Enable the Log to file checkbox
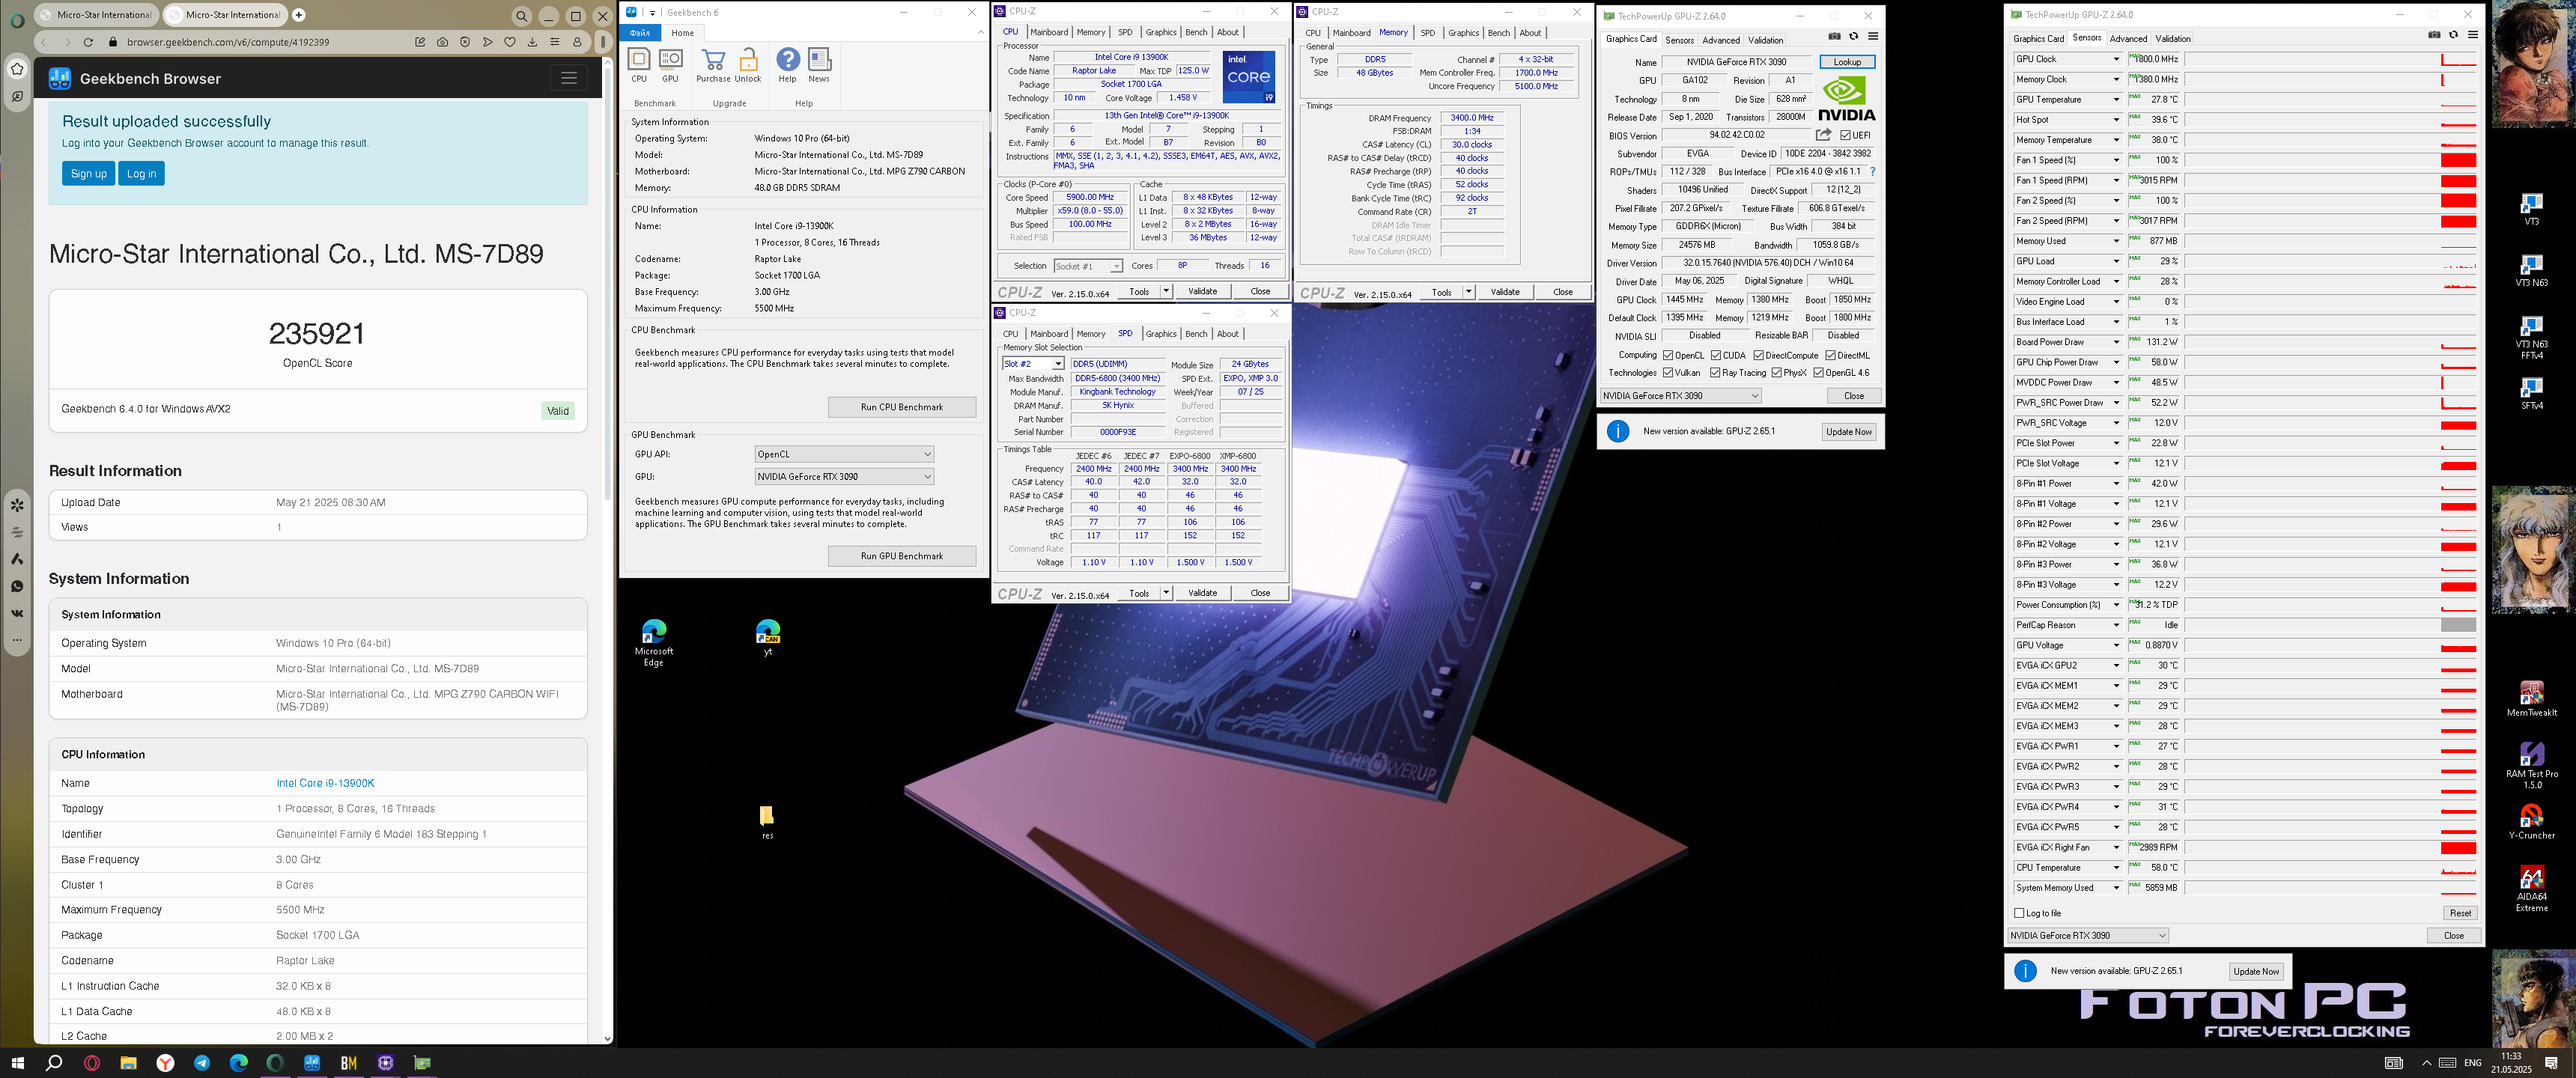2576x1078 pixels. (x=2019, y=913)
